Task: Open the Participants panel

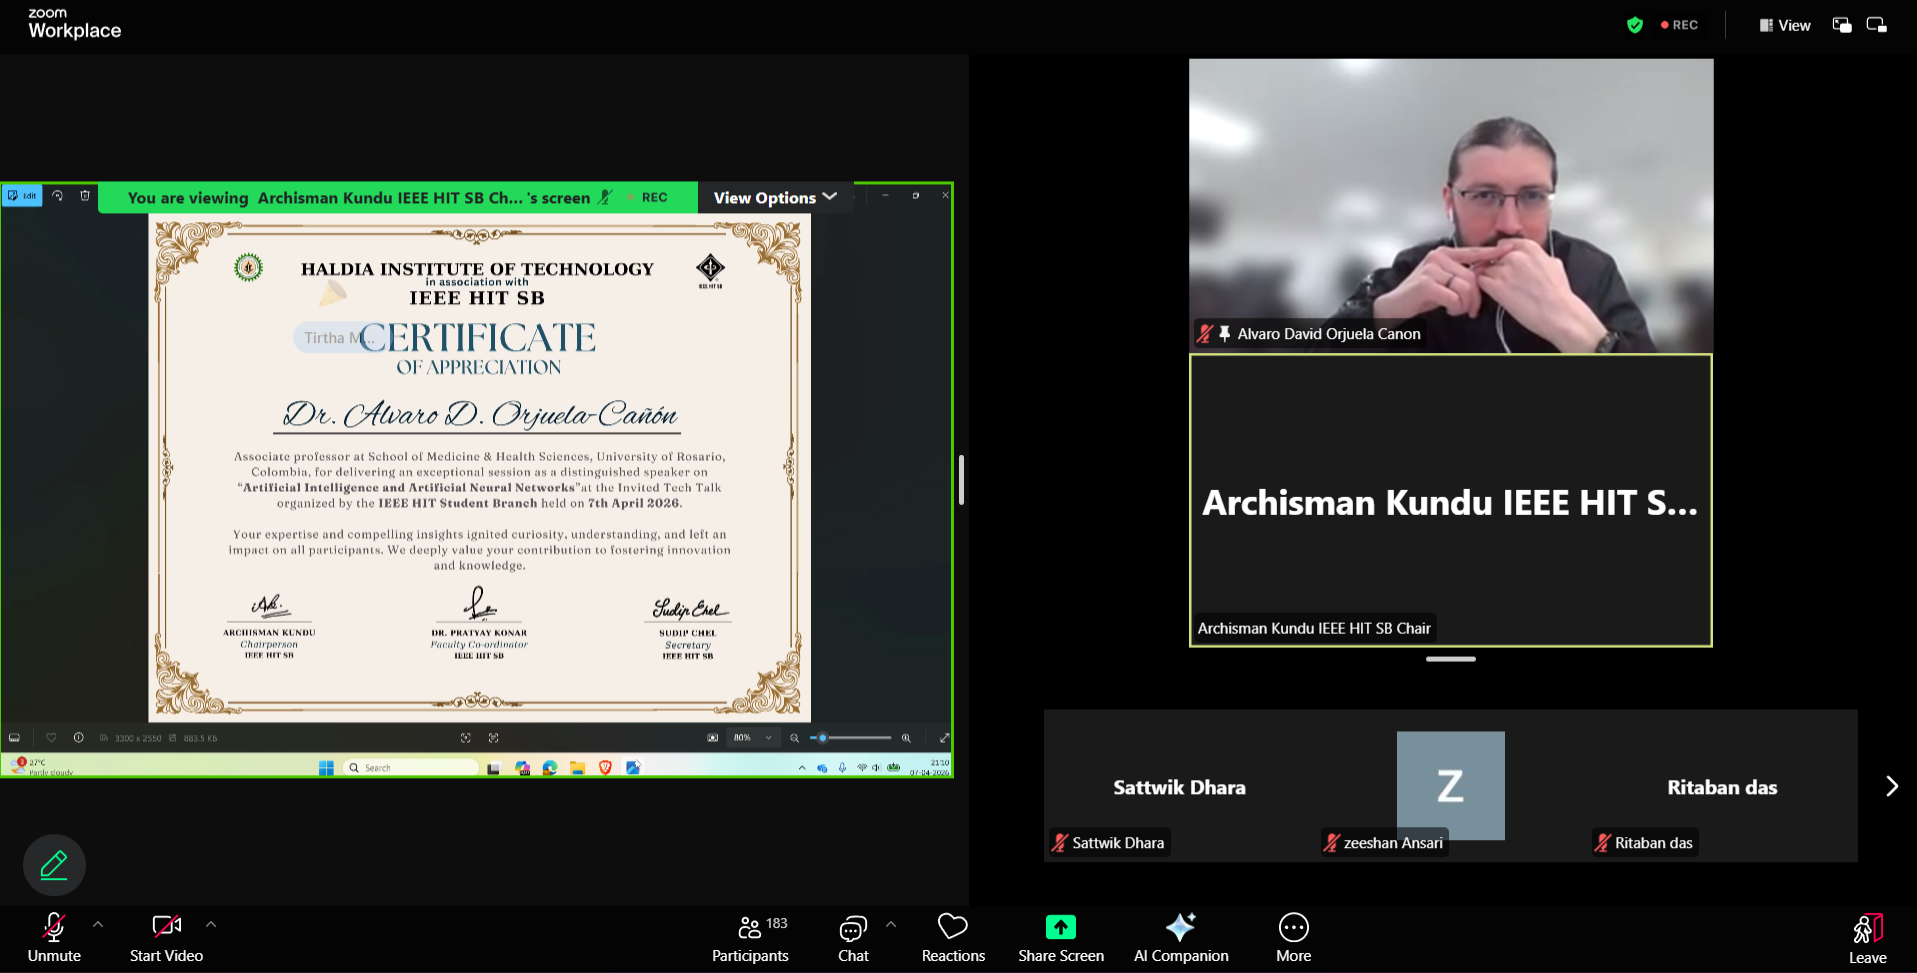Action: [749, 939]
